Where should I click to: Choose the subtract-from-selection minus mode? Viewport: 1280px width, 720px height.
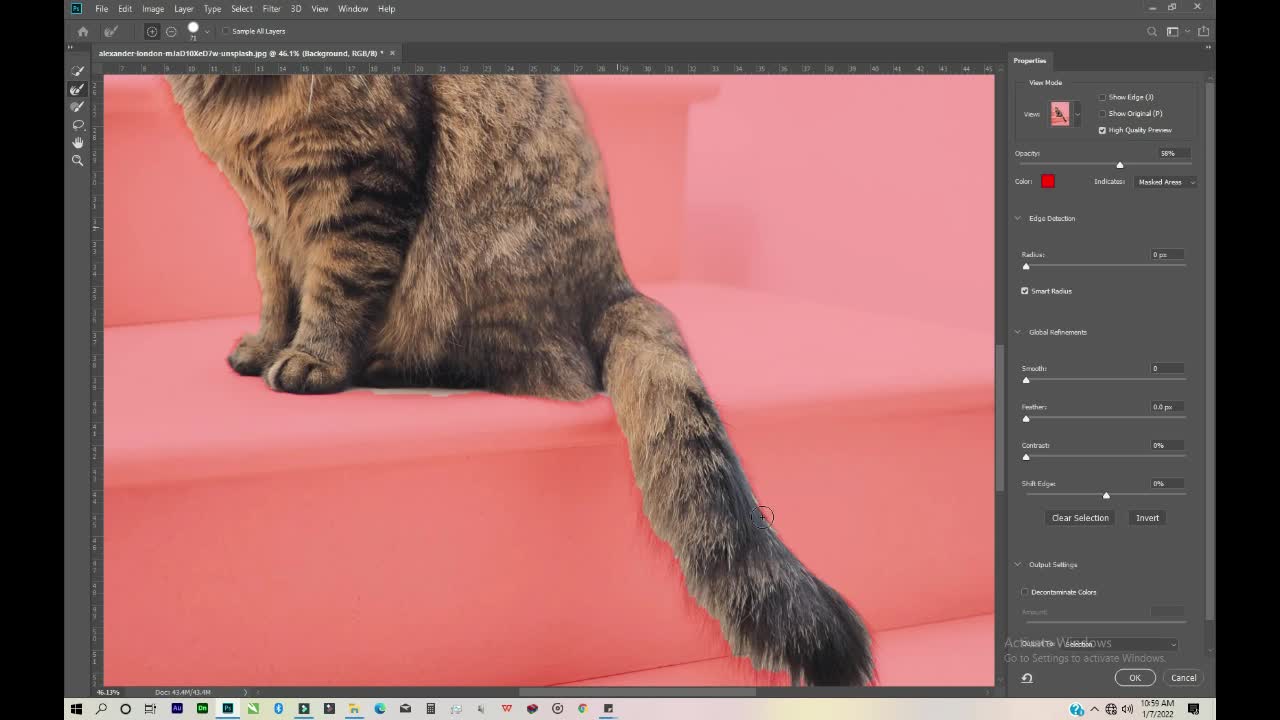(x=171, y=31)
